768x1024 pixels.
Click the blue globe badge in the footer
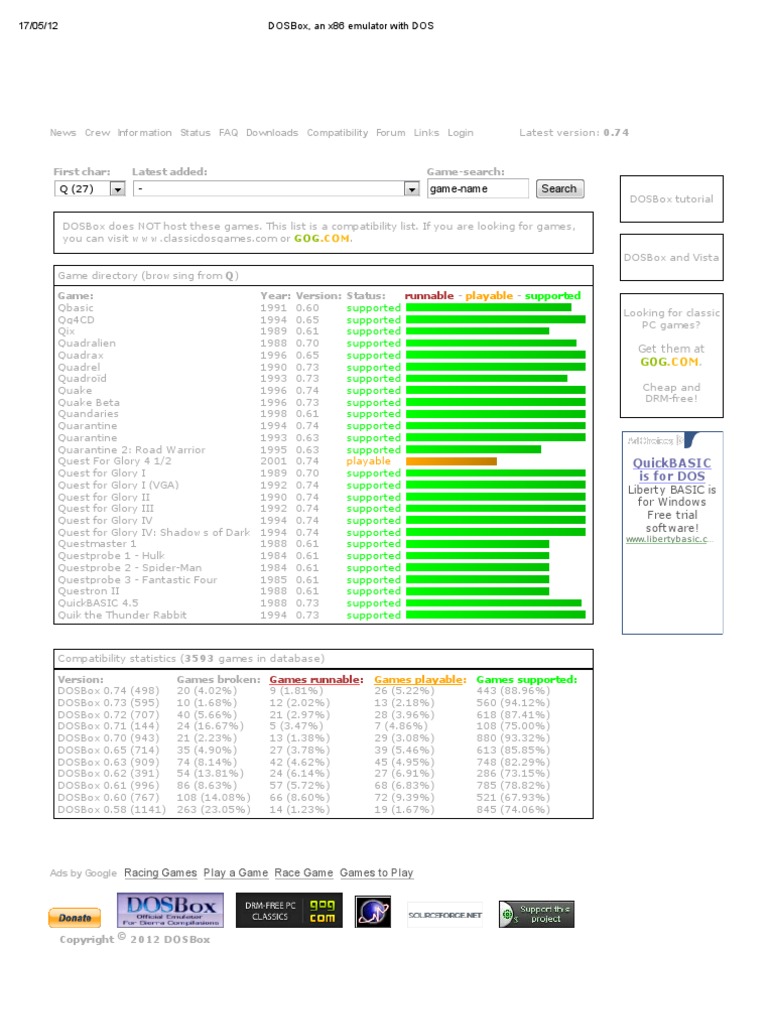(x=373, y=912)
